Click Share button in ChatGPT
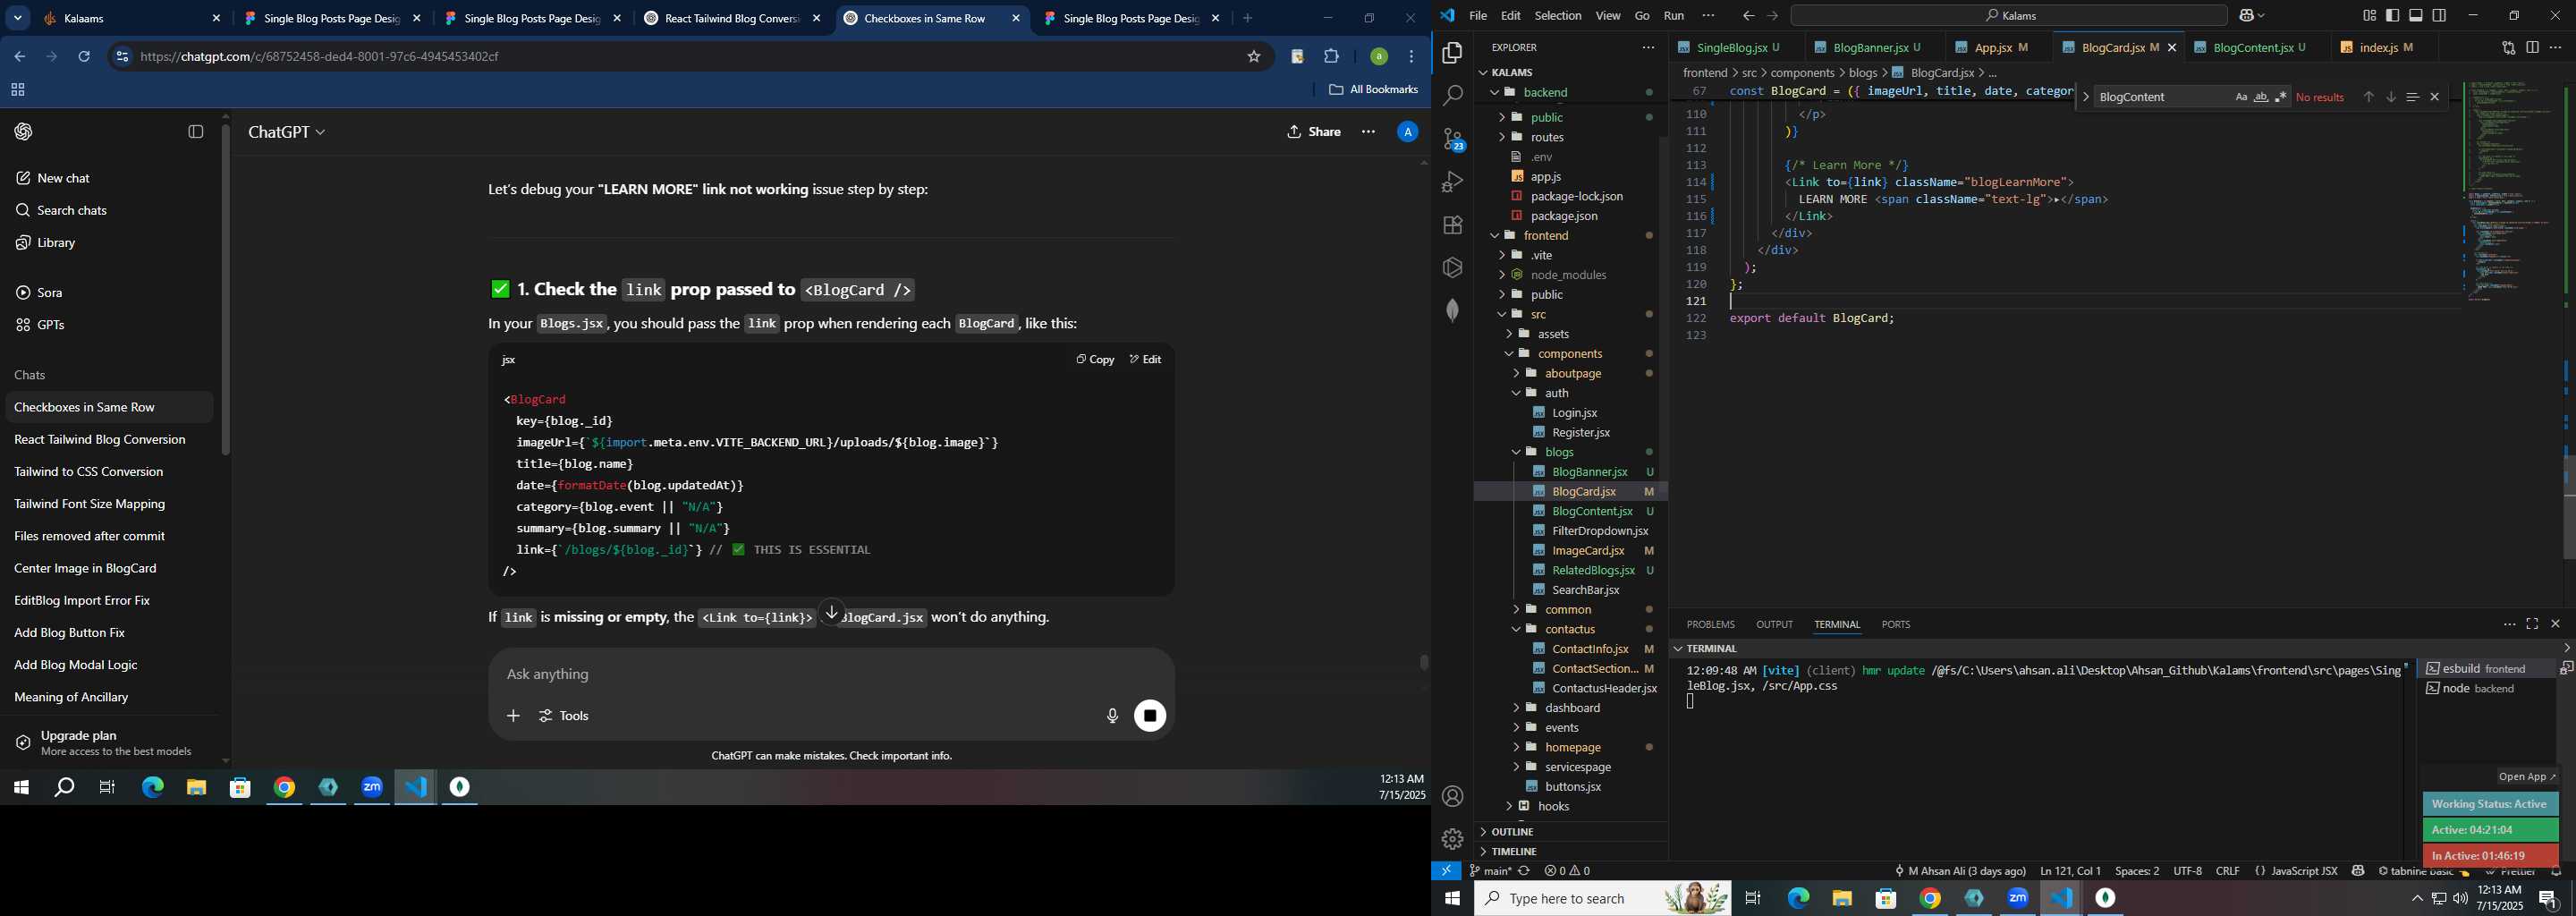 (x=1314, y=132)
